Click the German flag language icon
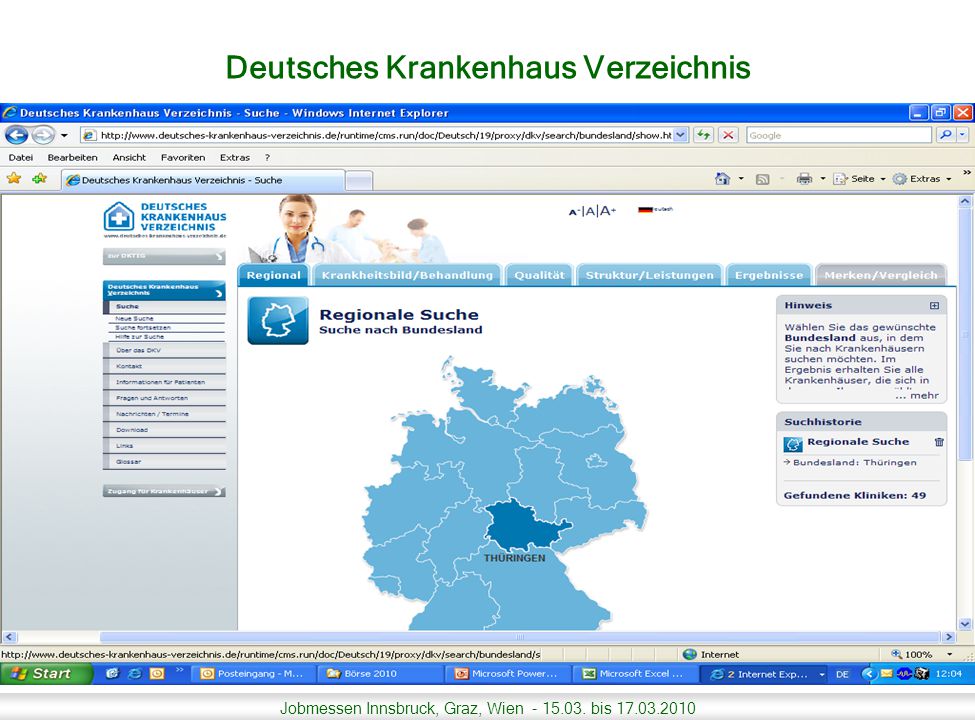 coord(645,210)
